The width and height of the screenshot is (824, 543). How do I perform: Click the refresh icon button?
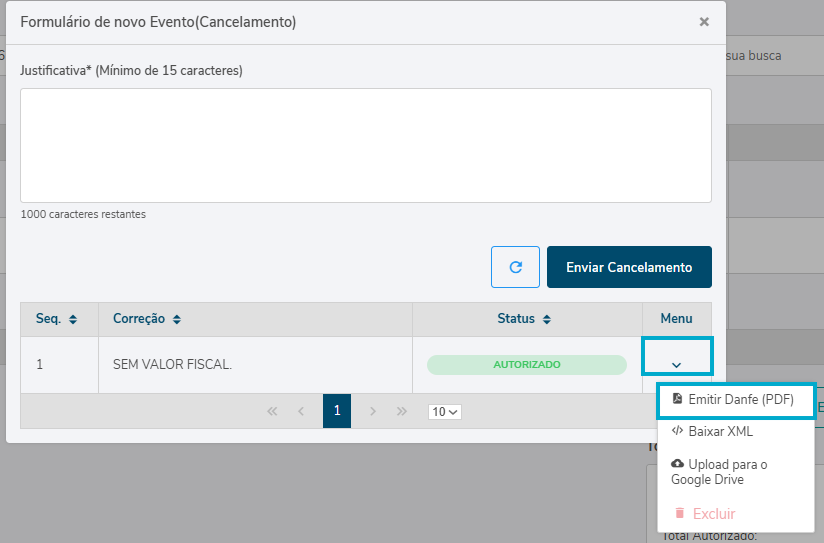(x=515, y=267)
